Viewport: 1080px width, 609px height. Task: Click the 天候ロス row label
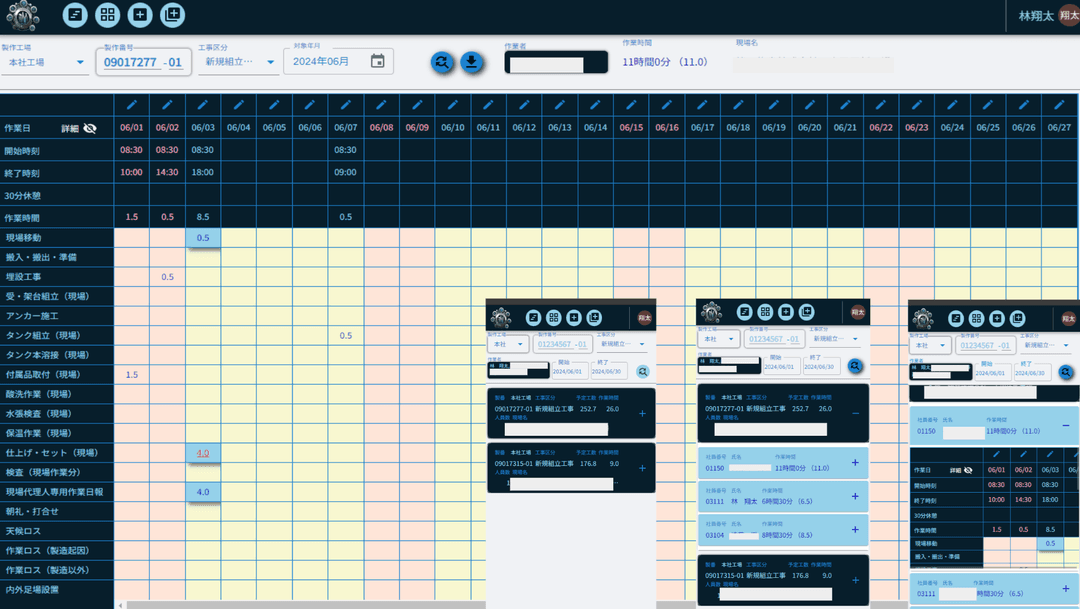23,531
